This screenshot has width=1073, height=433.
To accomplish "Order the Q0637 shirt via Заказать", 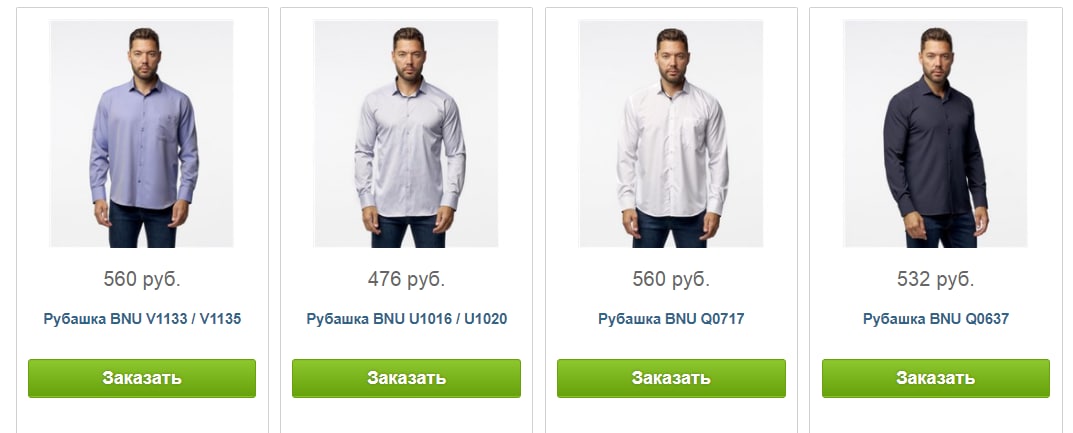I will tap(935, 378).
